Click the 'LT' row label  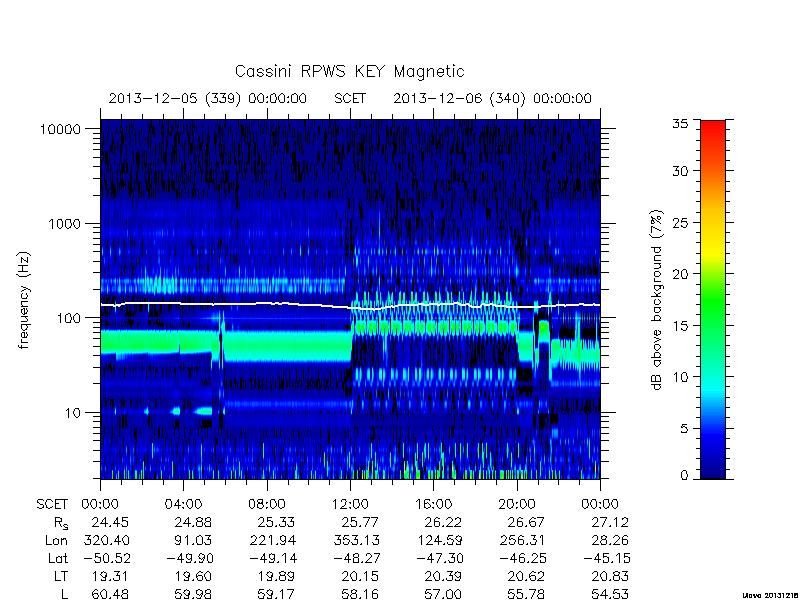tap(61, 576)
